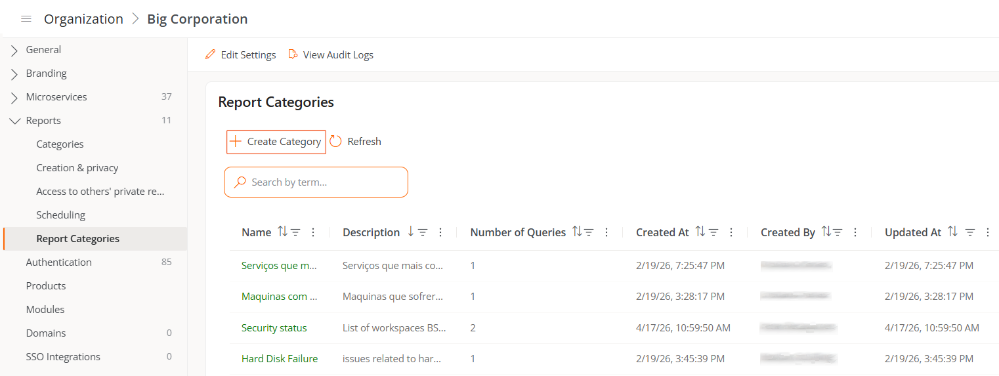
Task: Open the Security status category link
Action: click(274, 328)
